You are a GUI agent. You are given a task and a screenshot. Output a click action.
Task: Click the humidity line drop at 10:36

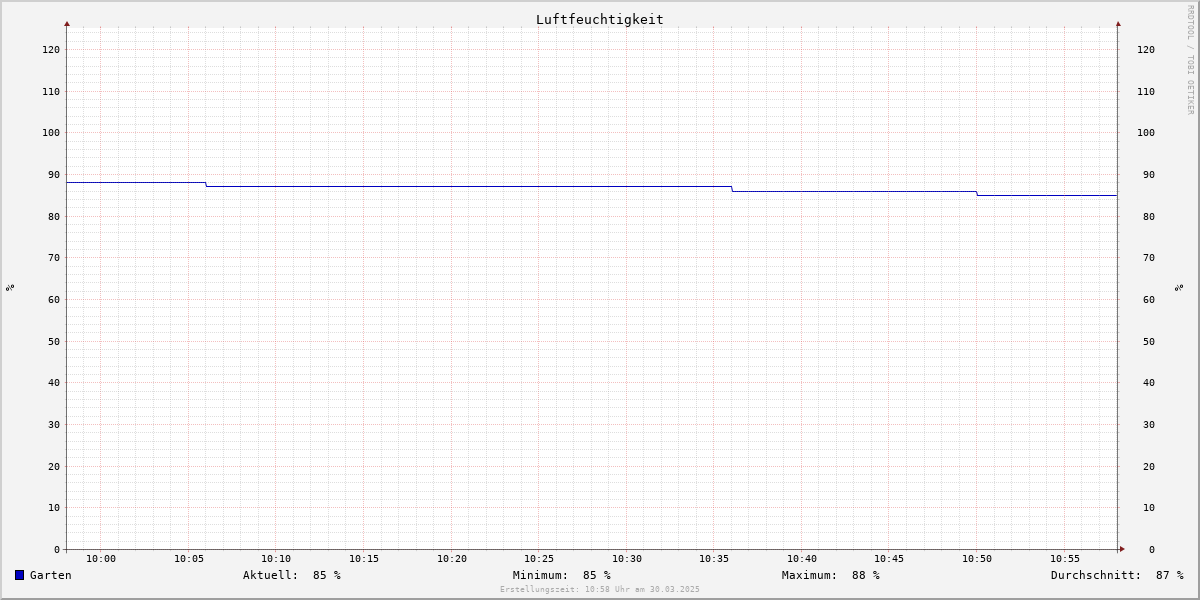click(732, 188)
